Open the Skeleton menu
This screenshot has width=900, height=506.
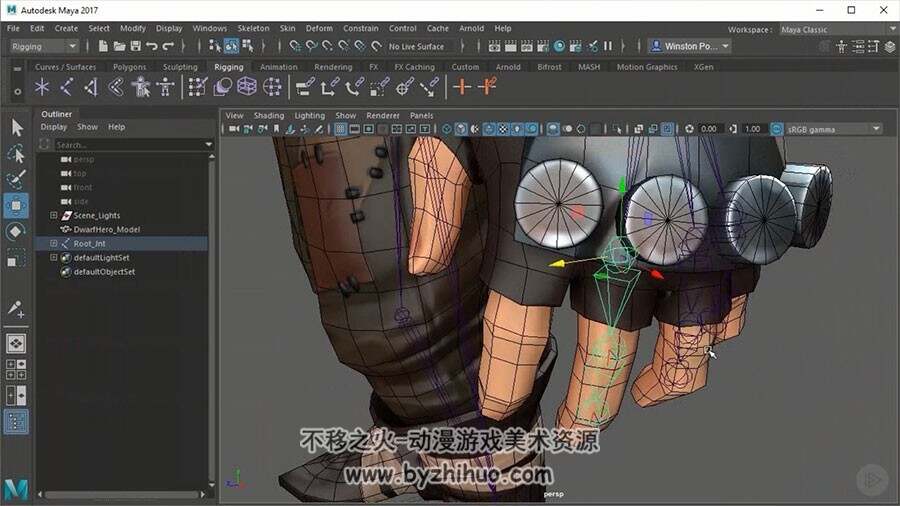253,28
